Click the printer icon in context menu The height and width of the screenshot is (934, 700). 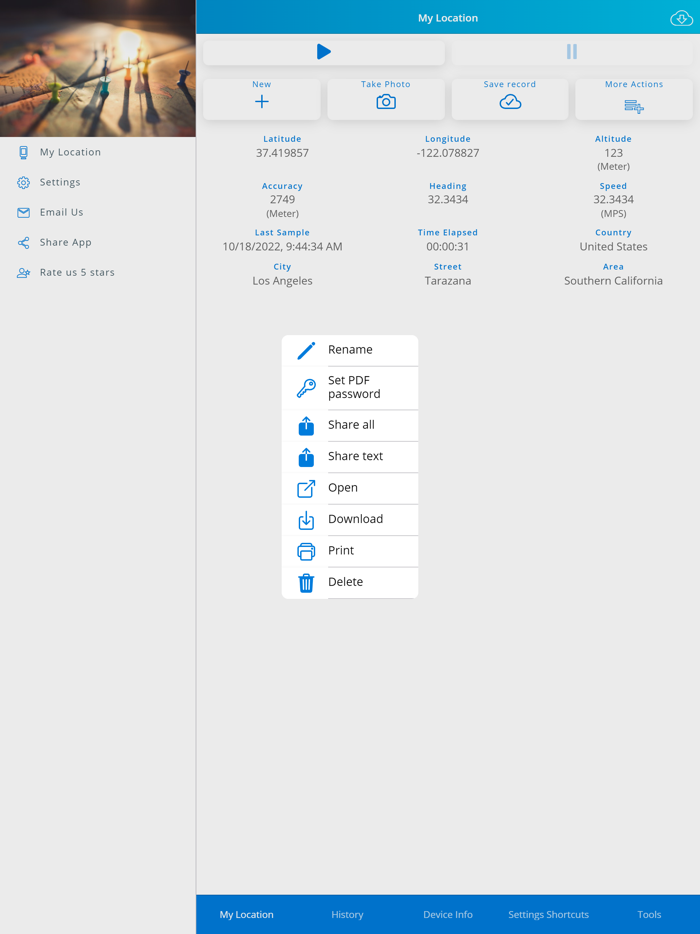pos(306,552)
